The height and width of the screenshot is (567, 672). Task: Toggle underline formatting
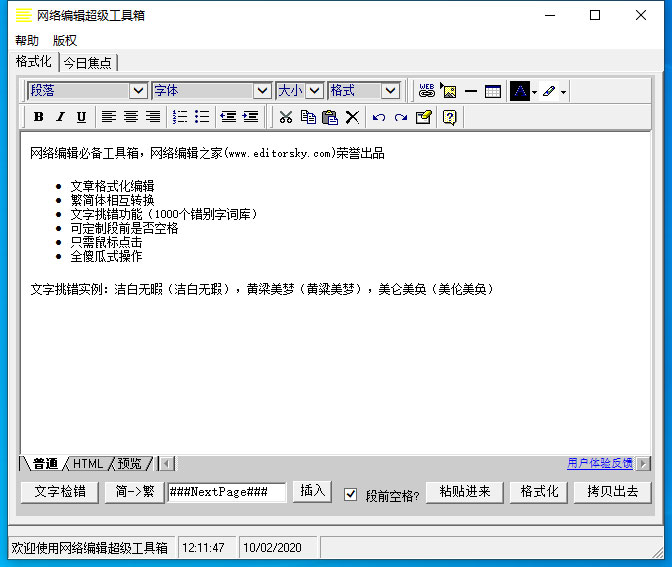(x=81, y=117)
